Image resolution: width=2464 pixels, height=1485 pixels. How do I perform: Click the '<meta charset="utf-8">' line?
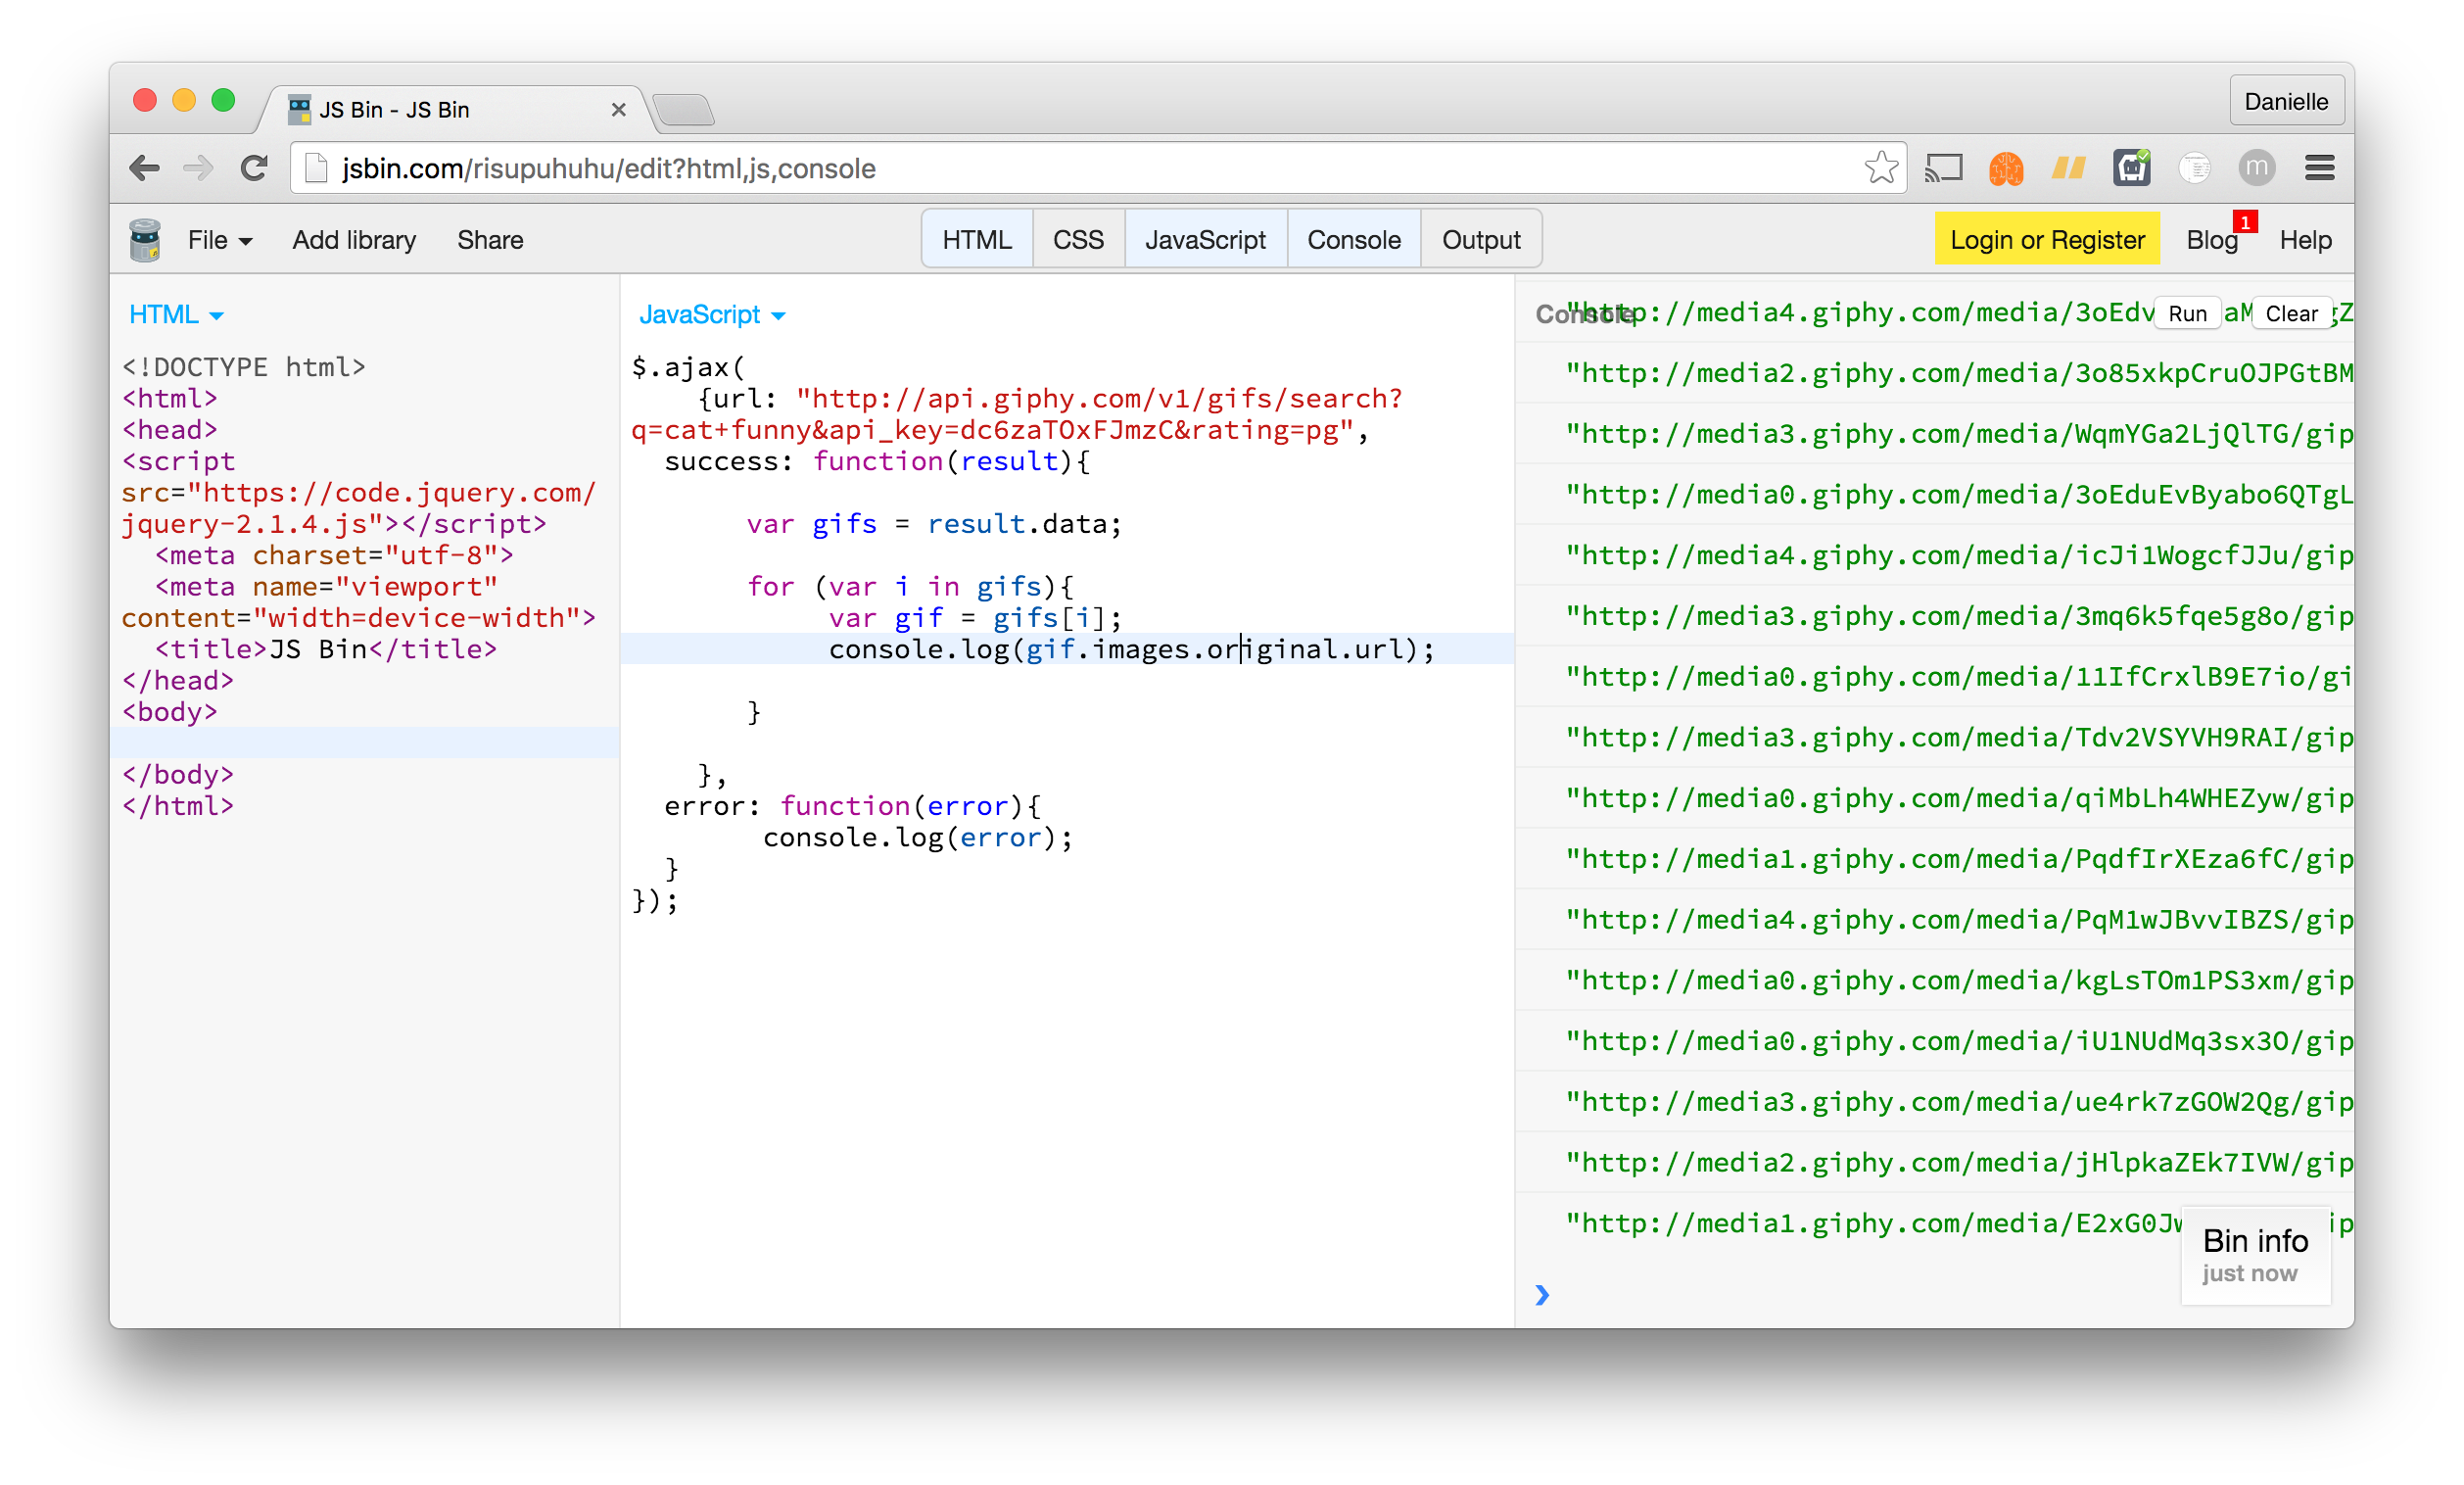point(334,556)
